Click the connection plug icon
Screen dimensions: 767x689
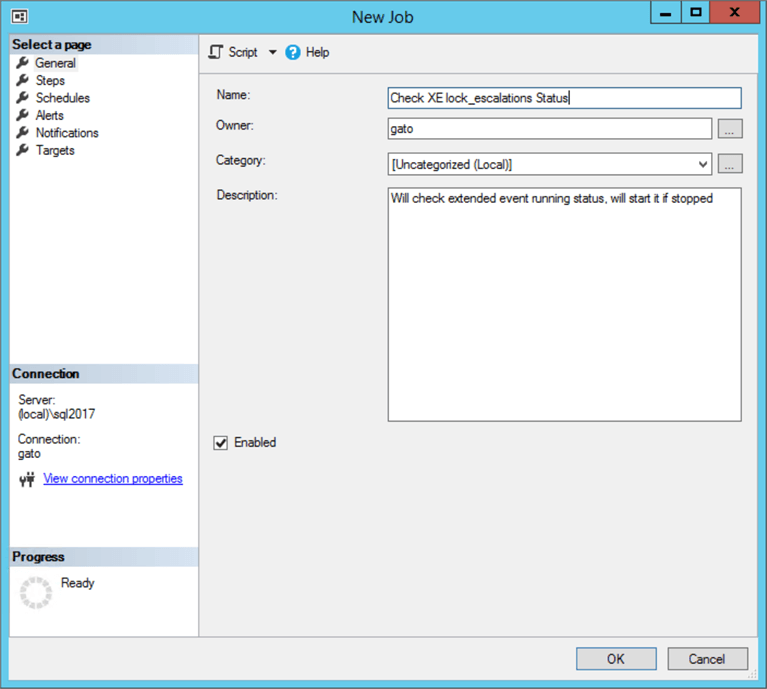tap(27, 479)
